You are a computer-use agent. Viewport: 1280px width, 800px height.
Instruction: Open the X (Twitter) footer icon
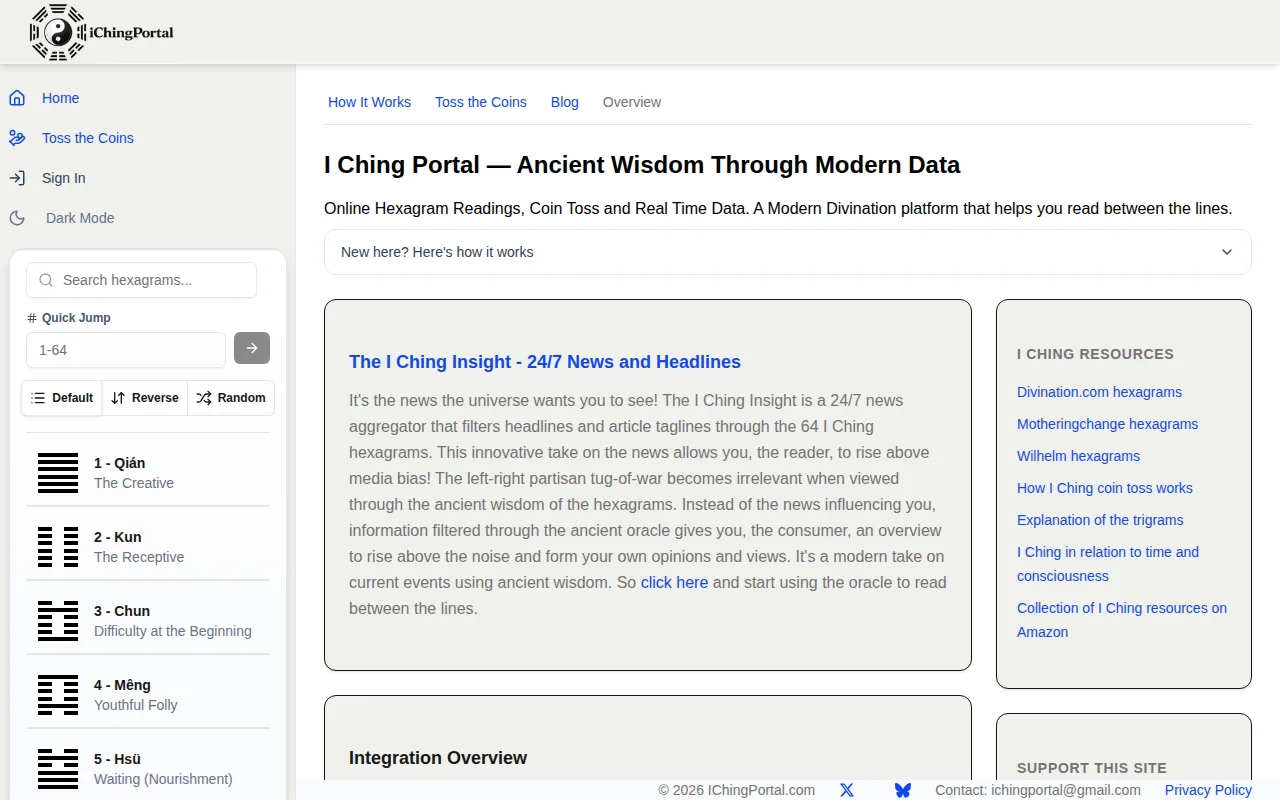click(847, 790)
